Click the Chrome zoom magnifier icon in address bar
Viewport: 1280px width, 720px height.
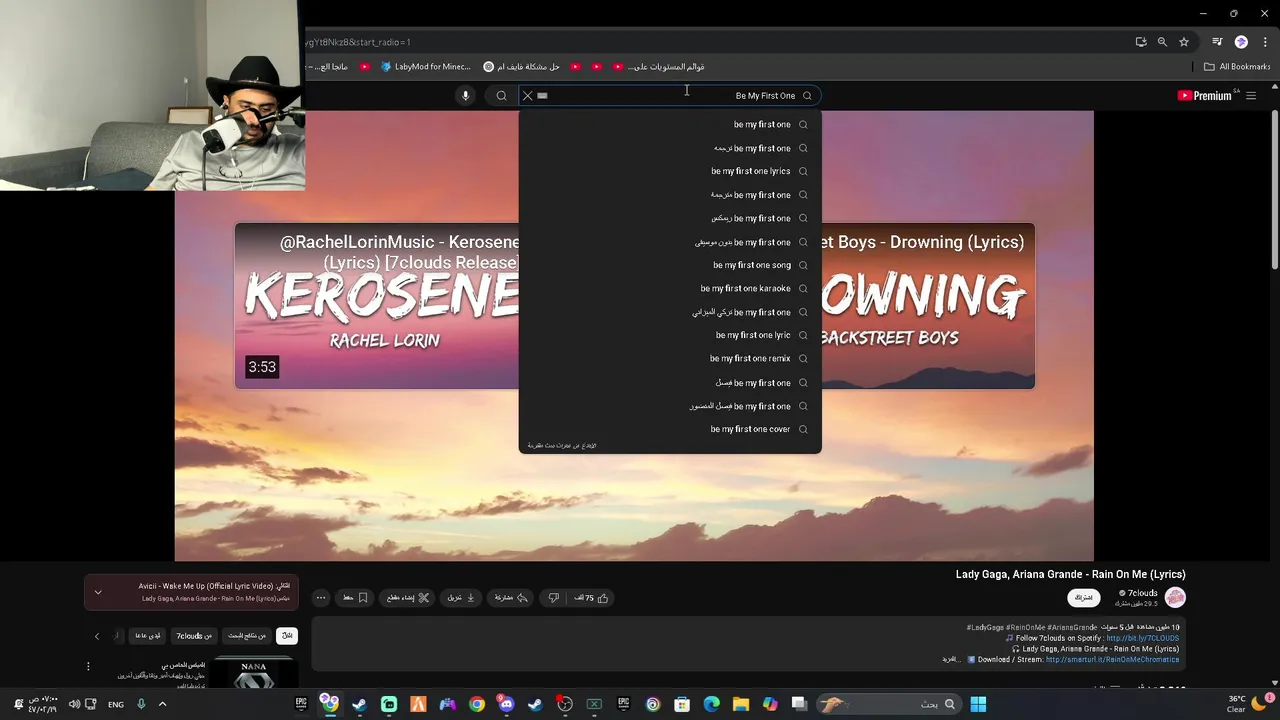1162,42
